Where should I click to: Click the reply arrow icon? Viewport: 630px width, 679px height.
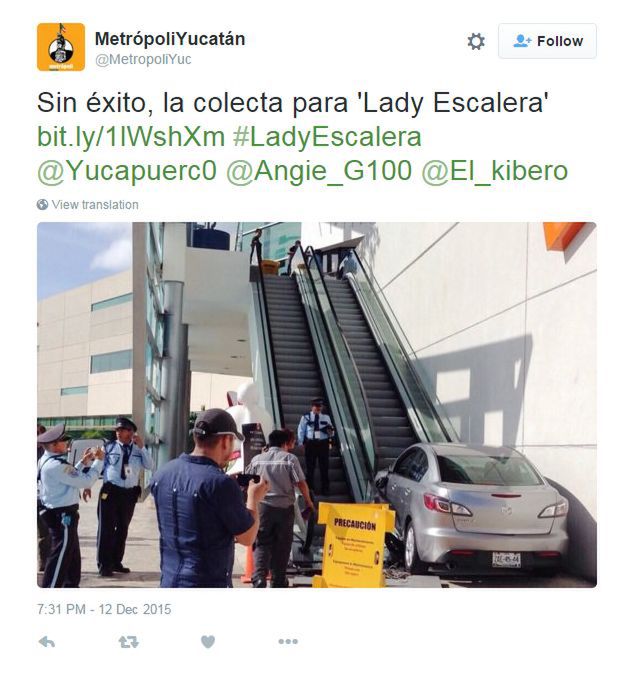tap(47, 642)
